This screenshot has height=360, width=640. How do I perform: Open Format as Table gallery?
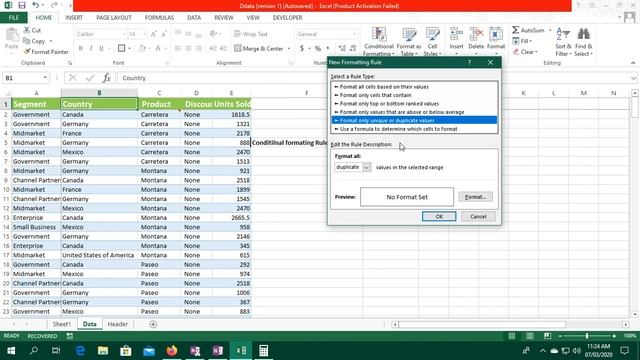(409, 42)
